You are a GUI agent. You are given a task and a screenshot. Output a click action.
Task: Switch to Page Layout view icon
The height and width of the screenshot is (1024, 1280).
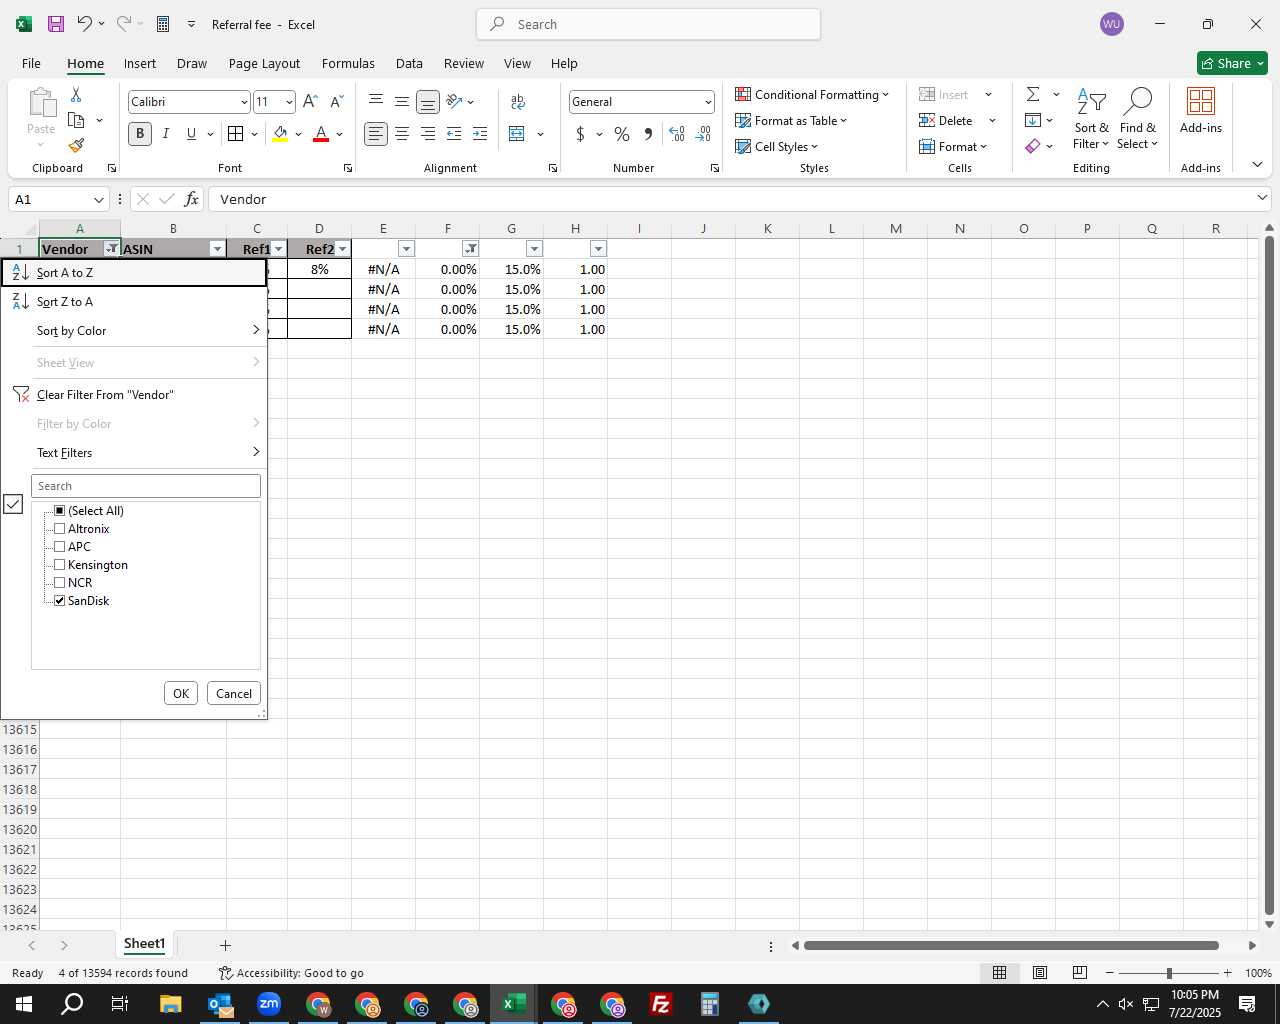1040,973
